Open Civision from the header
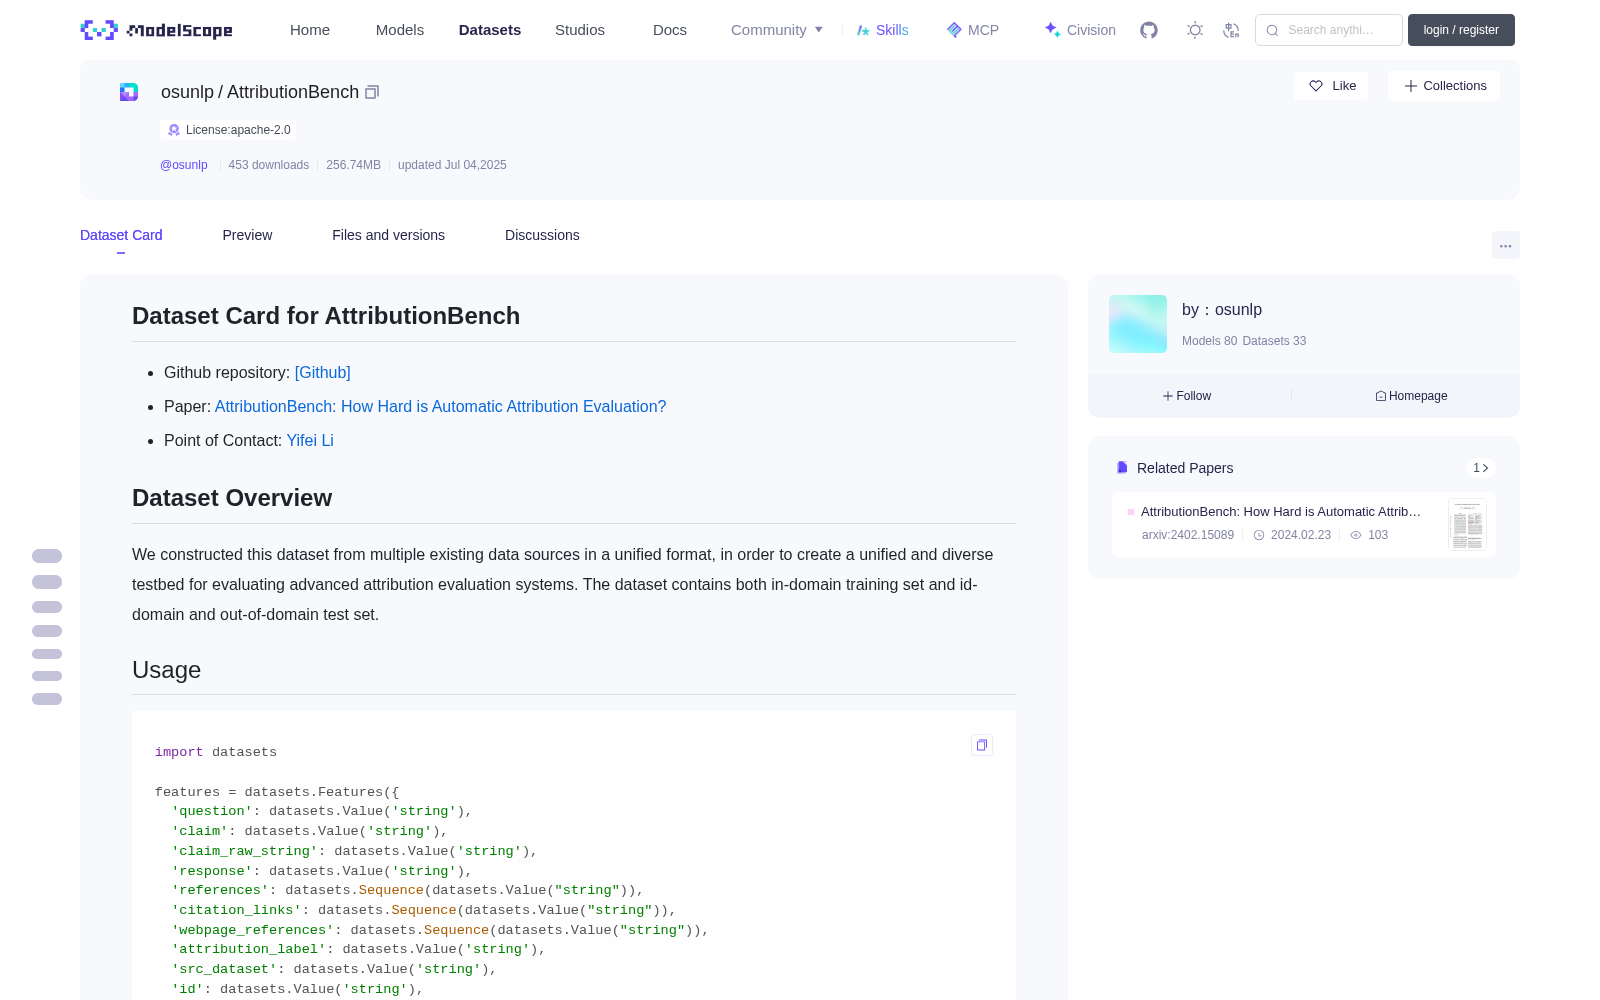1600x1000 pixels. click(x=1079, y=30)
